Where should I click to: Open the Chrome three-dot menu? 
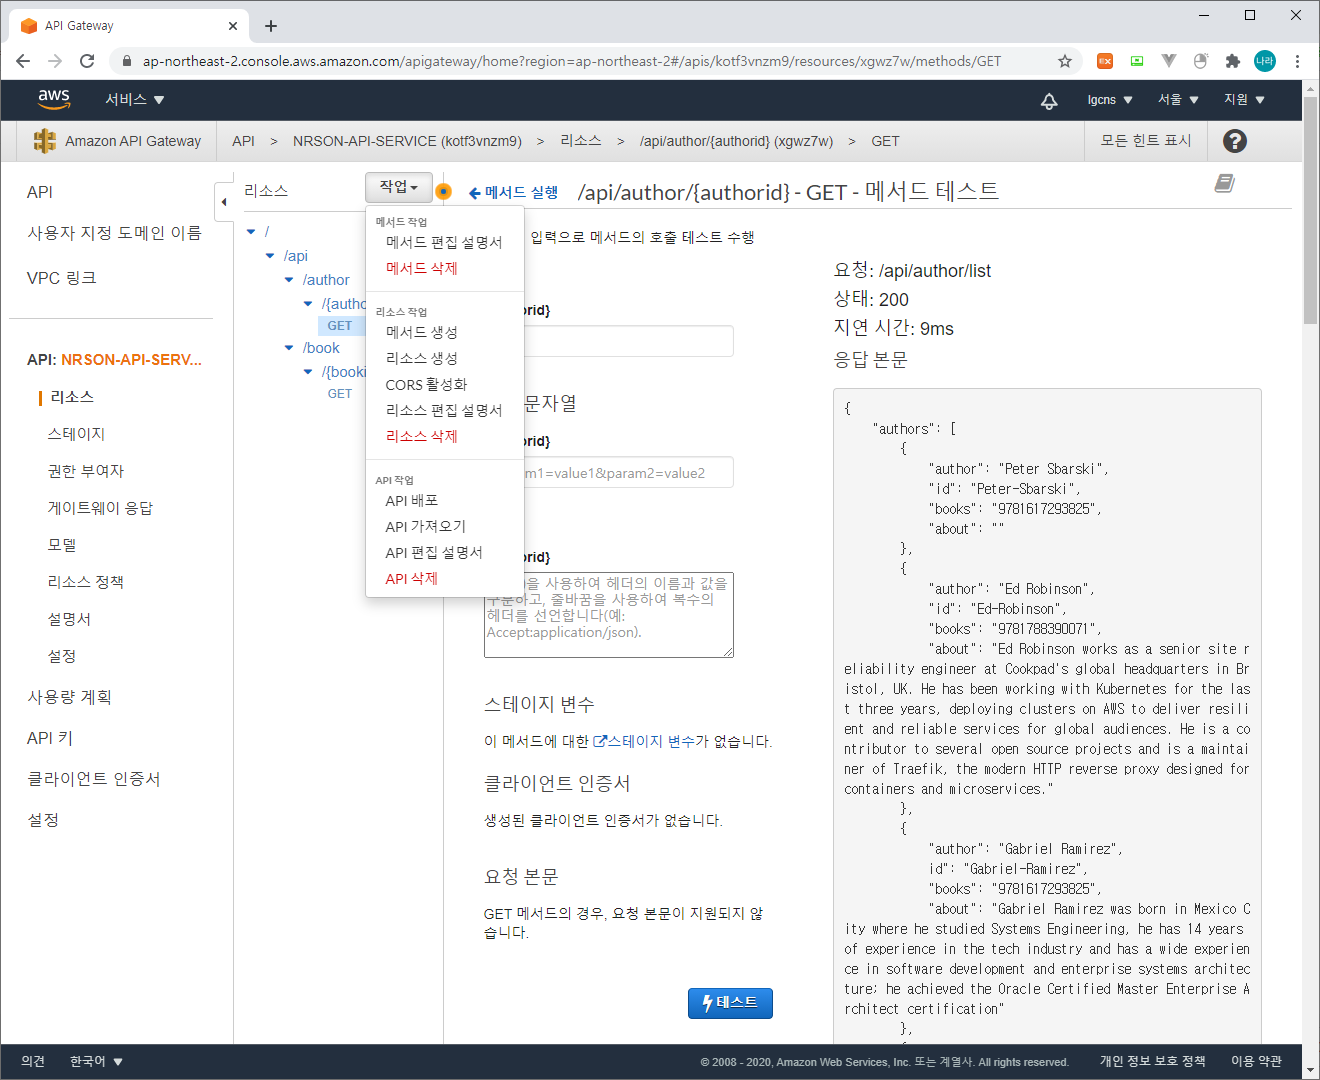[1297, 61]
